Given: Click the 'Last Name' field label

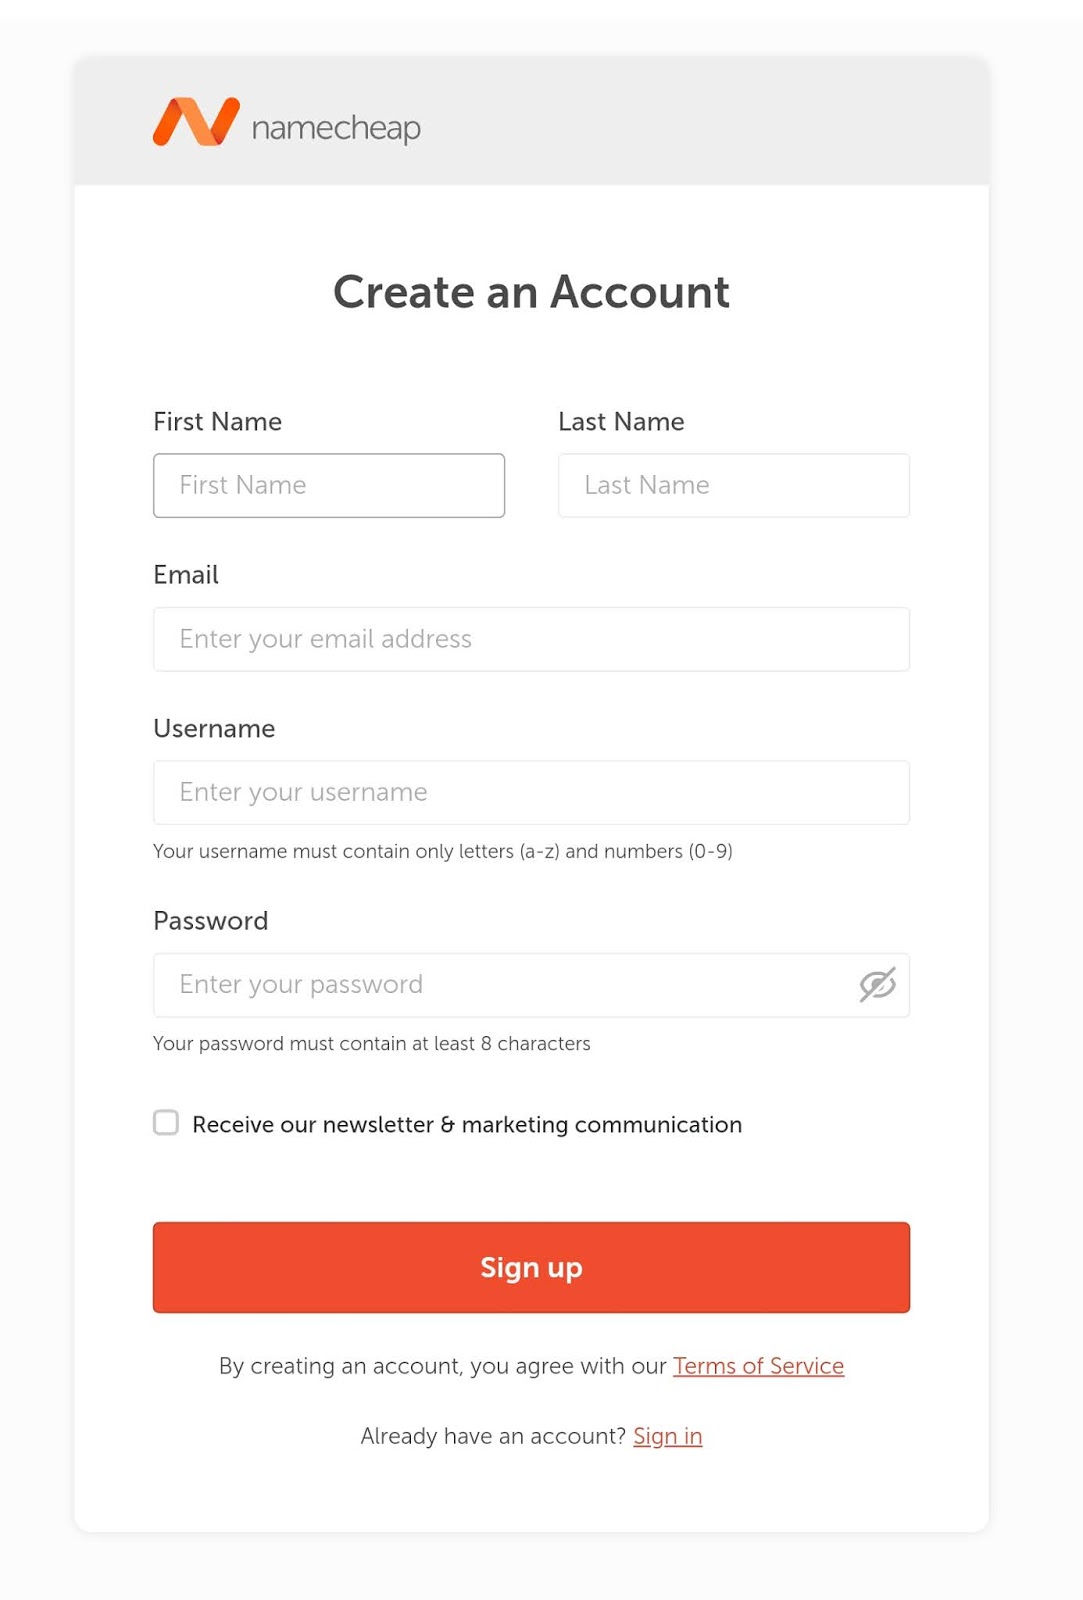Looking at the screenshot, I should (x=621, y=422).
